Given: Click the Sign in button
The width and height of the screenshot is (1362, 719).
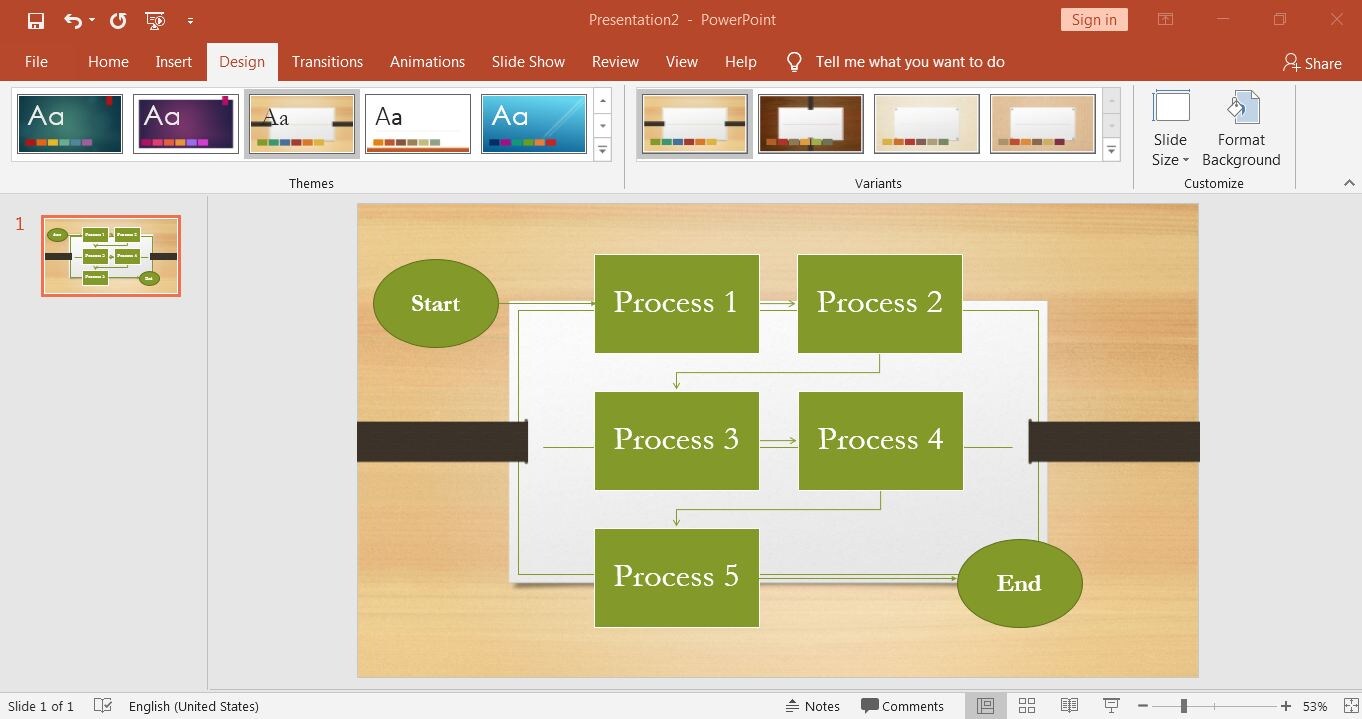Looking at the screenshot, I should [x=1093, y=19].
